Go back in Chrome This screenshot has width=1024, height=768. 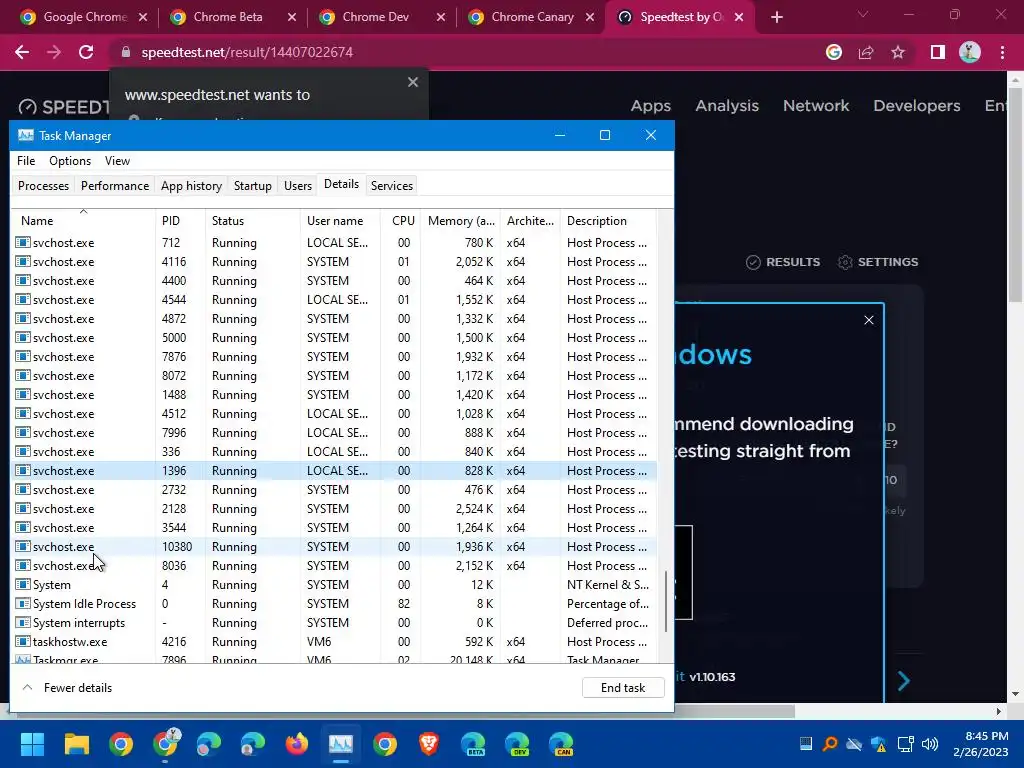click(22, 52)
